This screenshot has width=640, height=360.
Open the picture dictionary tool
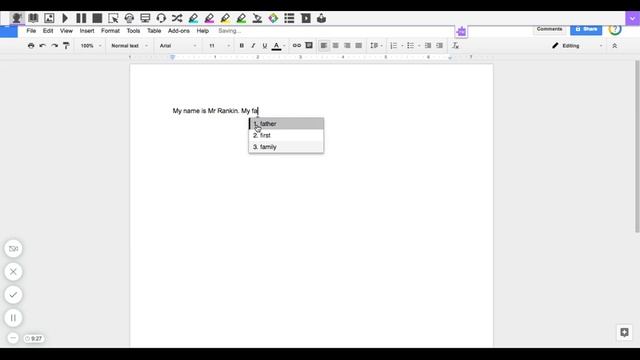click(49, 18)
